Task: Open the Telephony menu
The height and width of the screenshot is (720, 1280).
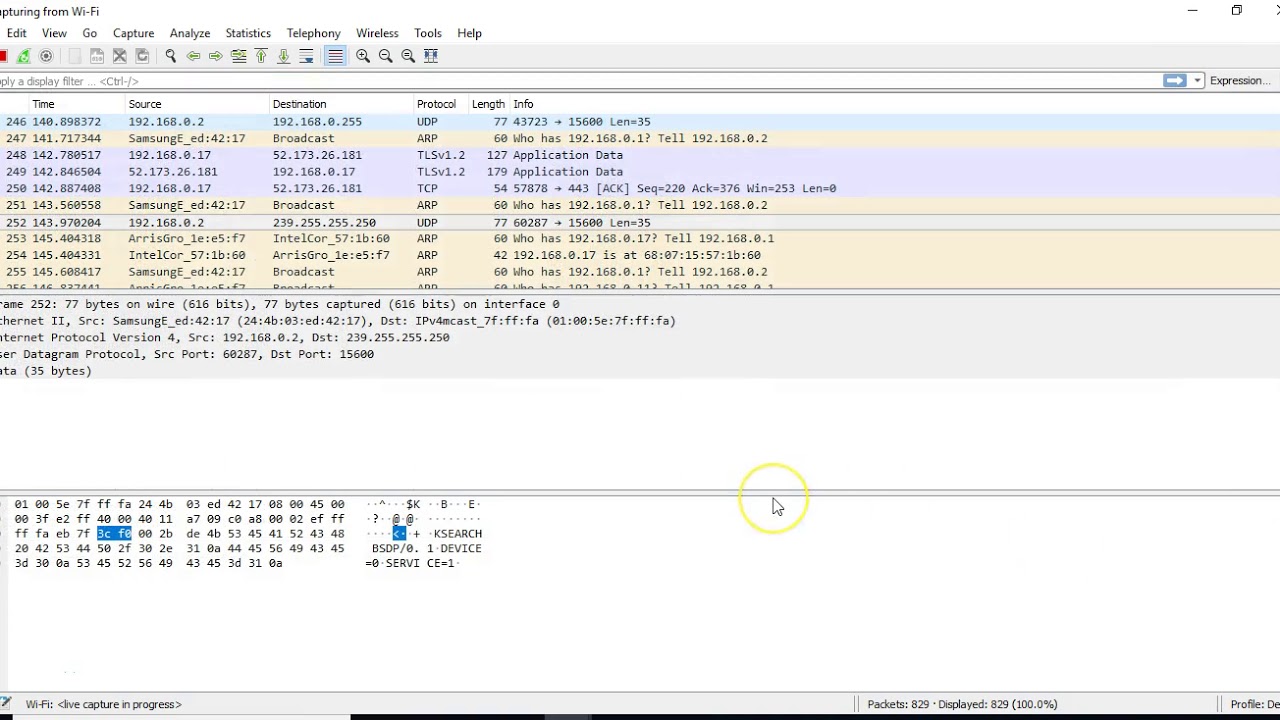Action: (x=313, y=33)
